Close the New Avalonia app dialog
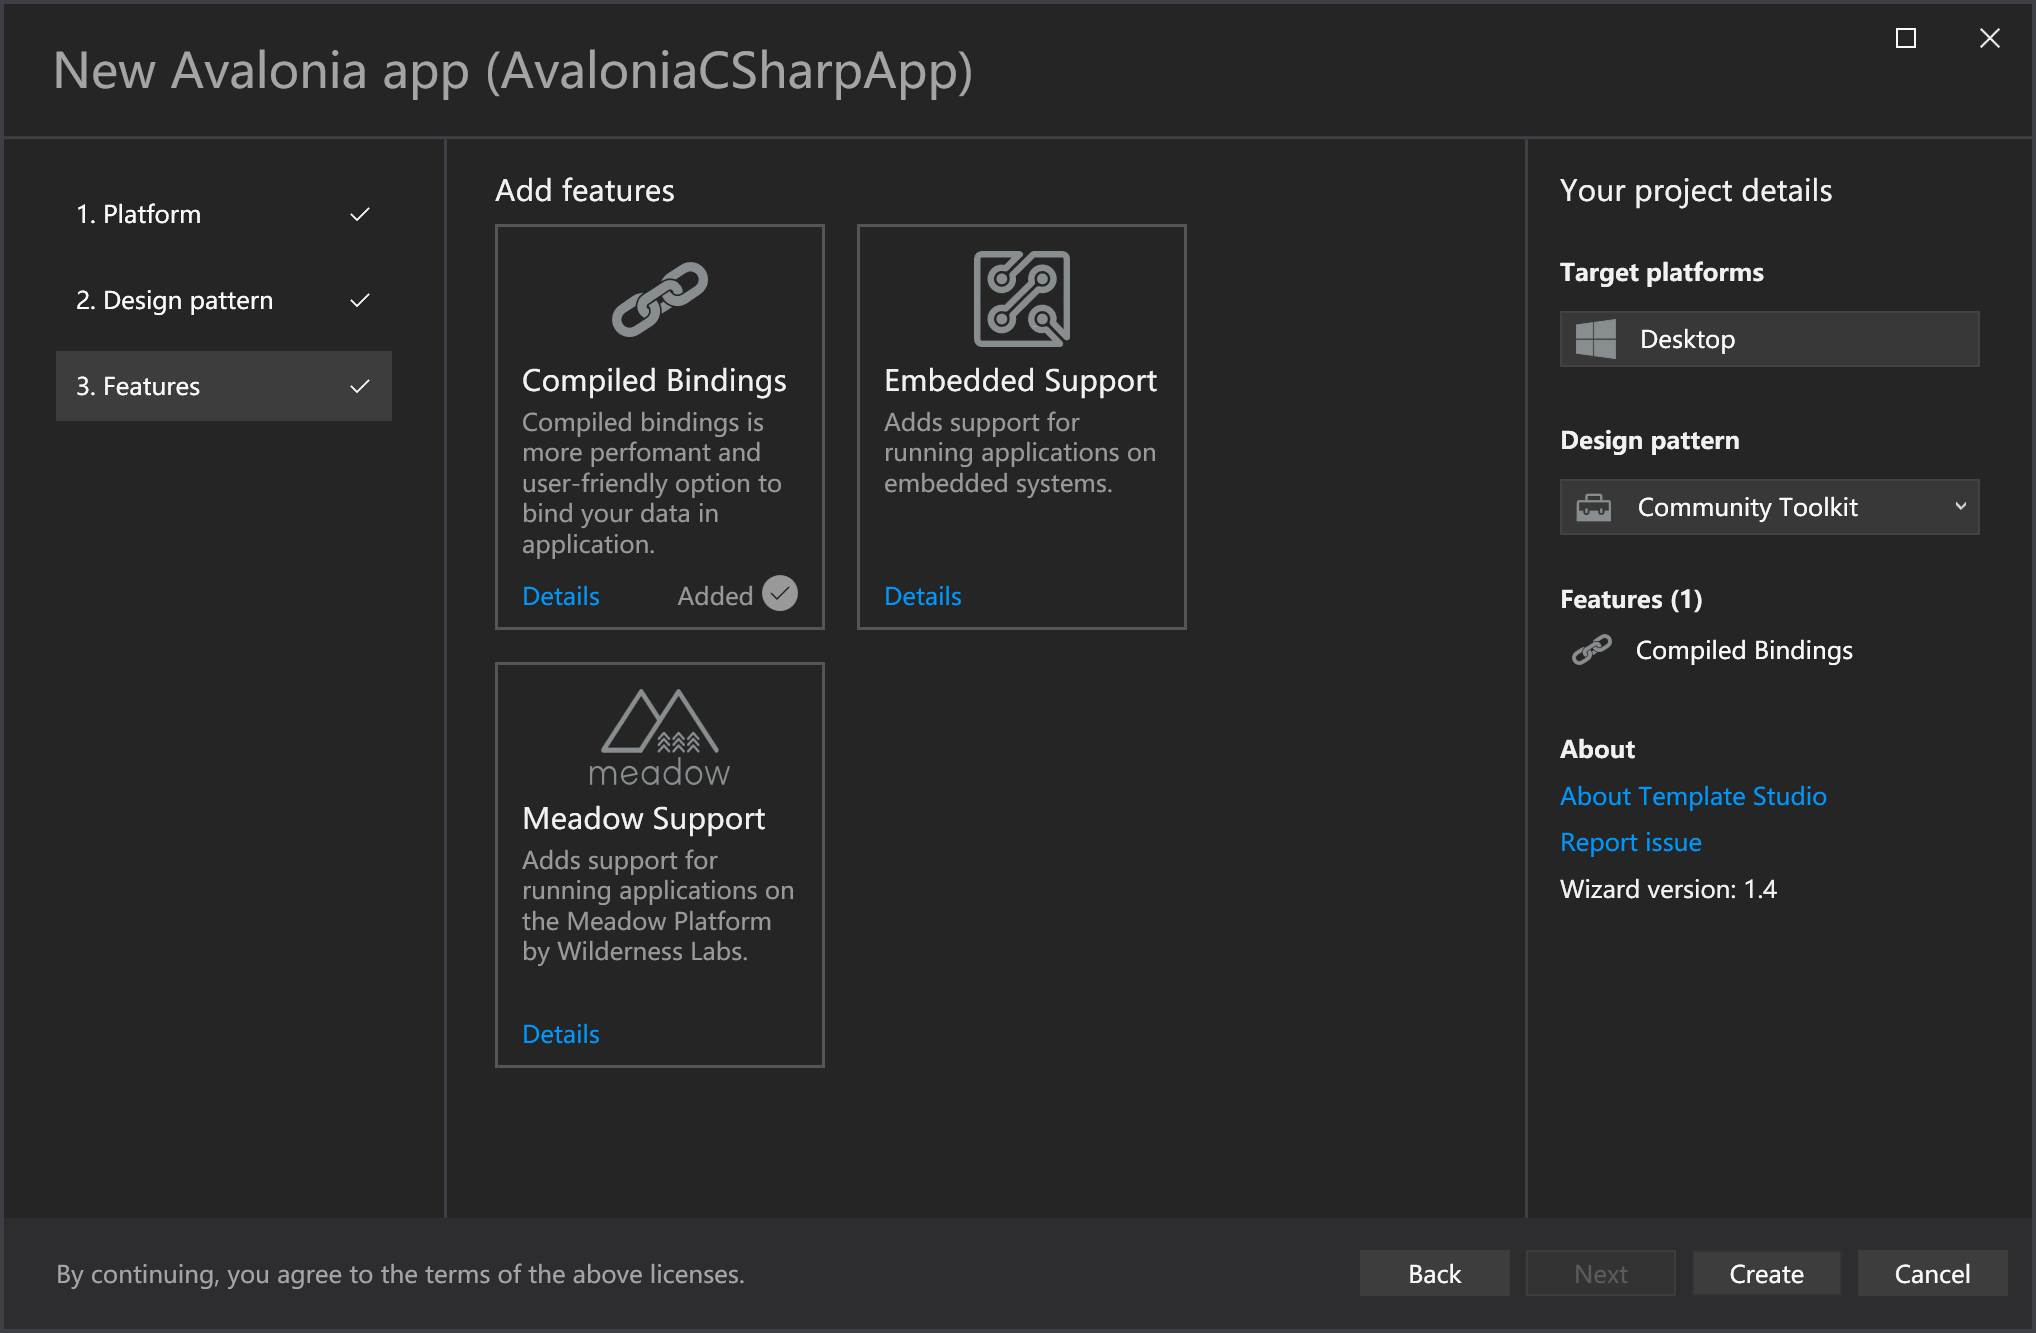The width and height of the screenshot is (2036, 1333). click(x=1990, y=38)
